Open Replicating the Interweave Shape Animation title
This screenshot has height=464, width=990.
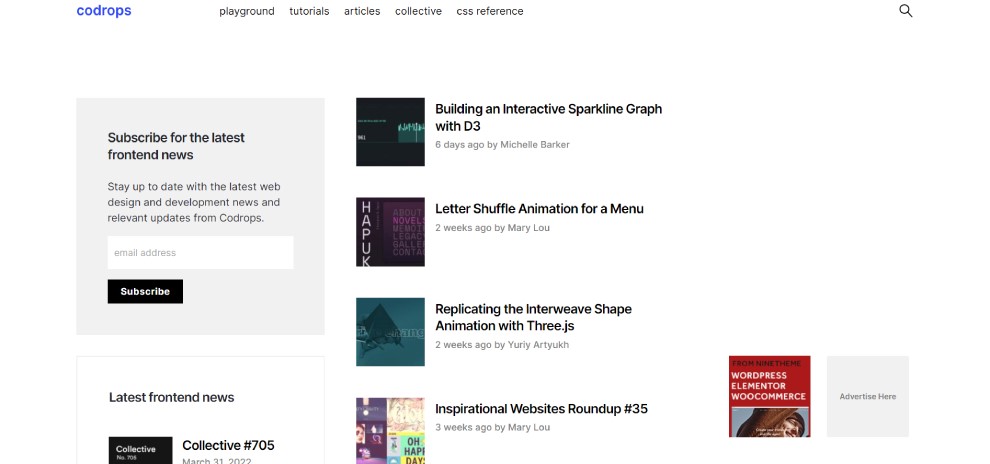(x=533, y=317)
